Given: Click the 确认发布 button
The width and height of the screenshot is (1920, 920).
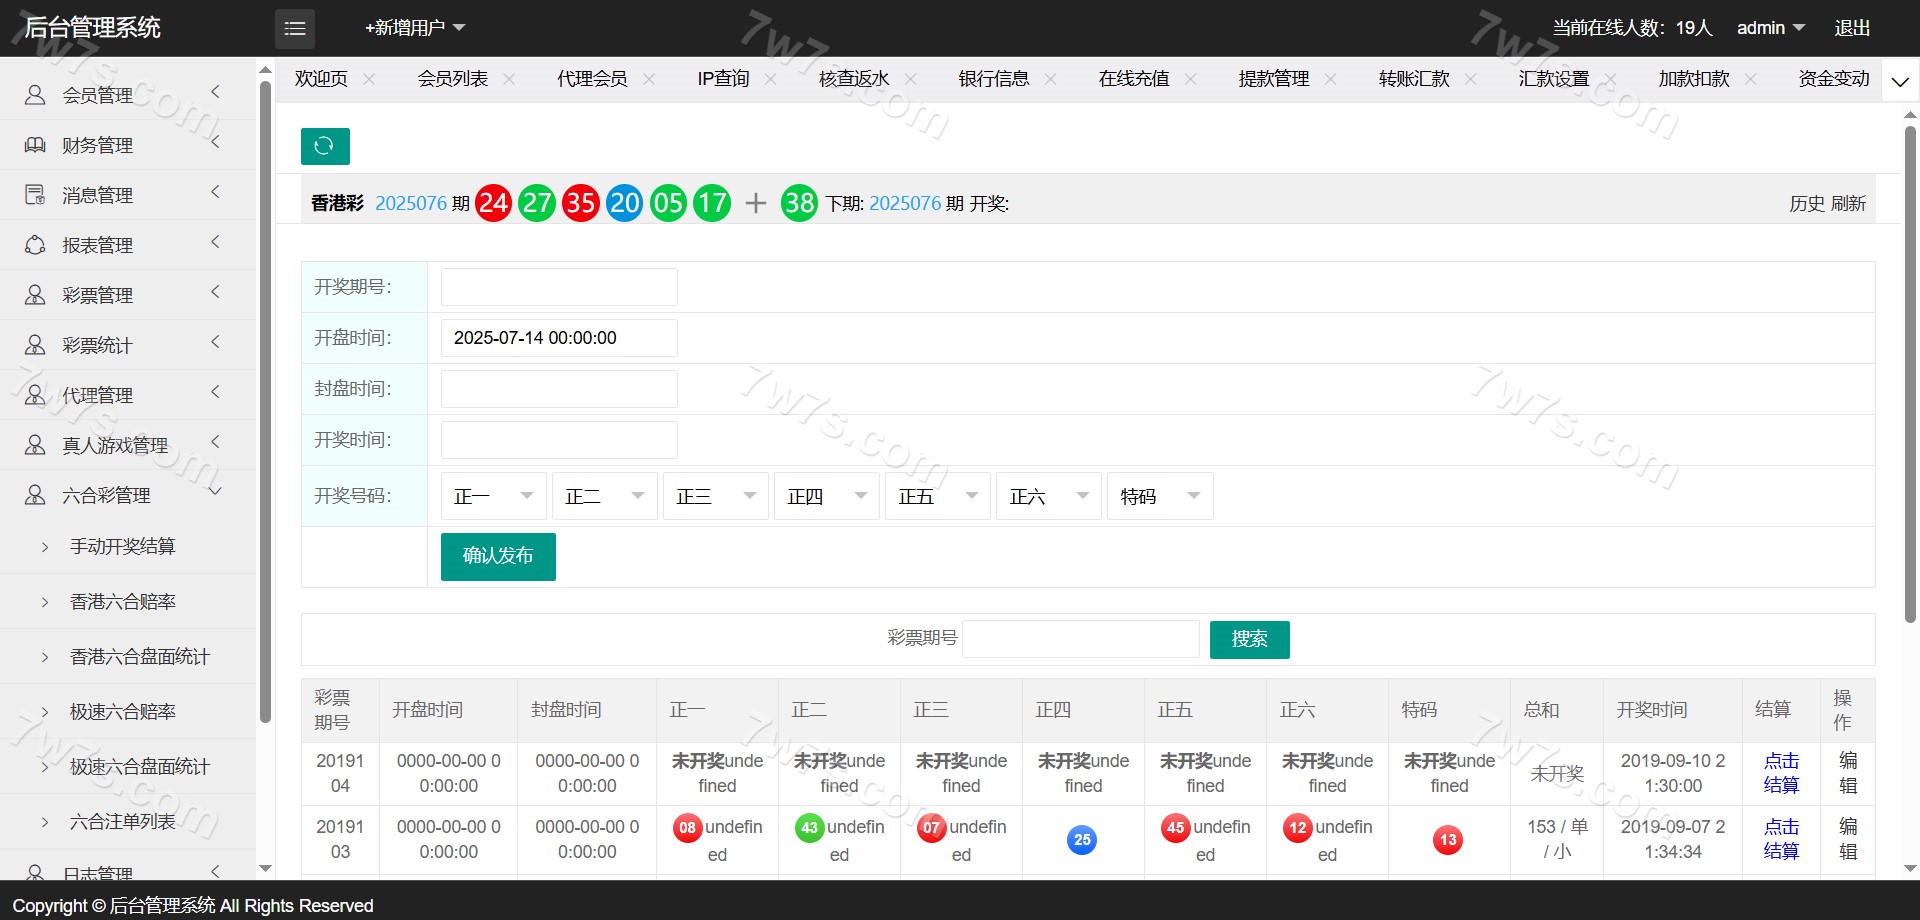Looking at the screenshot, I should pos(498,556).
